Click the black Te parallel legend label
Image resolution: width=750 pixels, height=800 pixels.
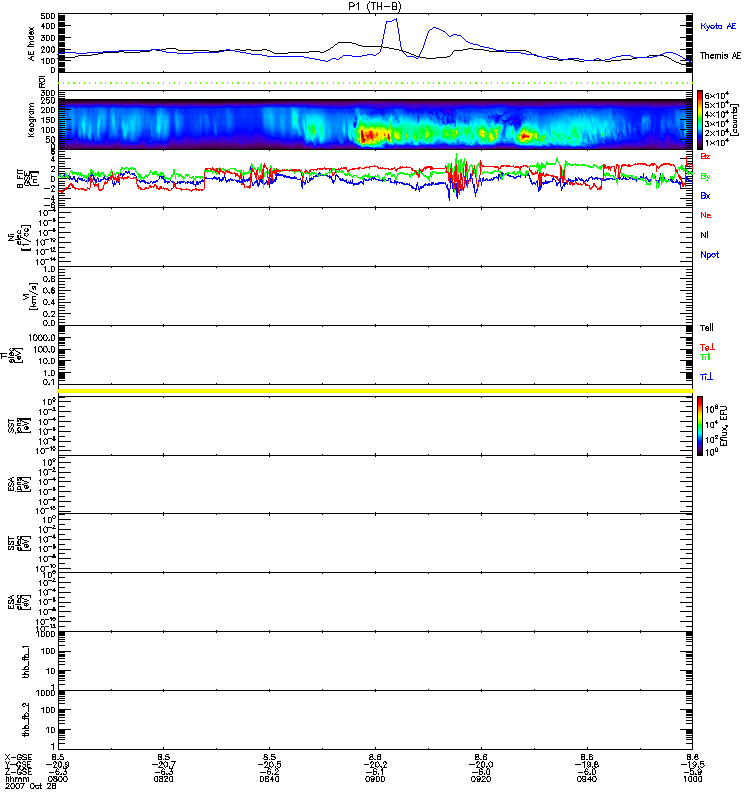(707, 328)
